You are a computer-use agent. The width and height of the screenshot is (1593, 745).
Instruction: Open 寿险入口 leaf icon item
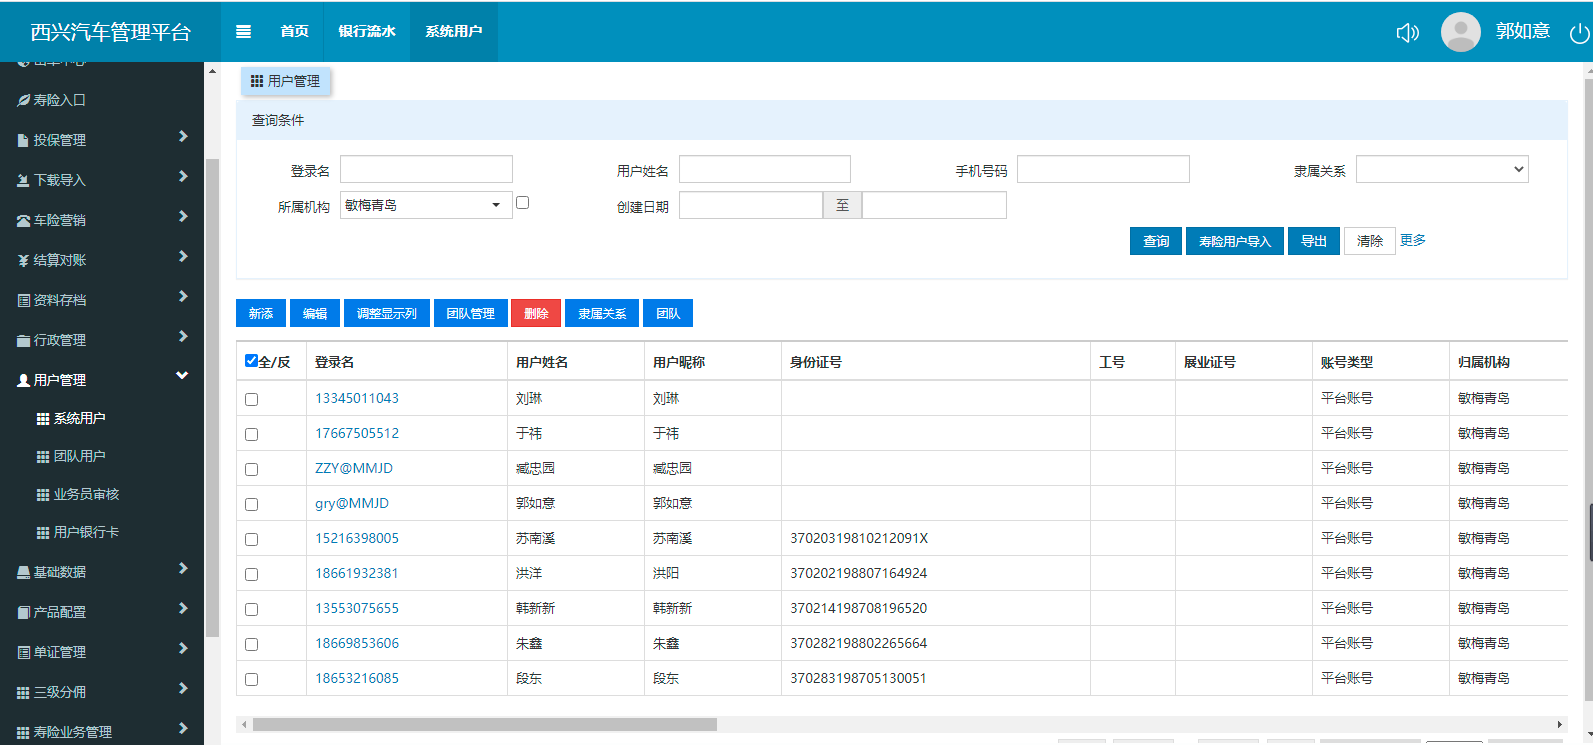click(x=23, y=100)
